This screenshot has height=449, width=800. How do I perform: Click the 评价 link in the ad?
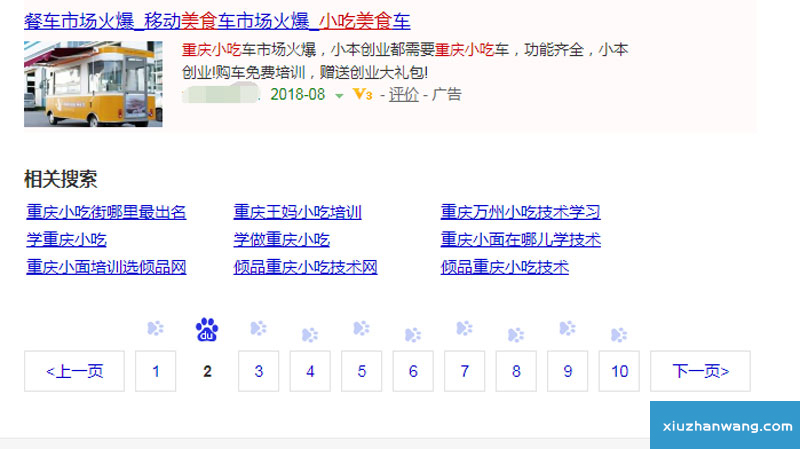coord(404,95)
